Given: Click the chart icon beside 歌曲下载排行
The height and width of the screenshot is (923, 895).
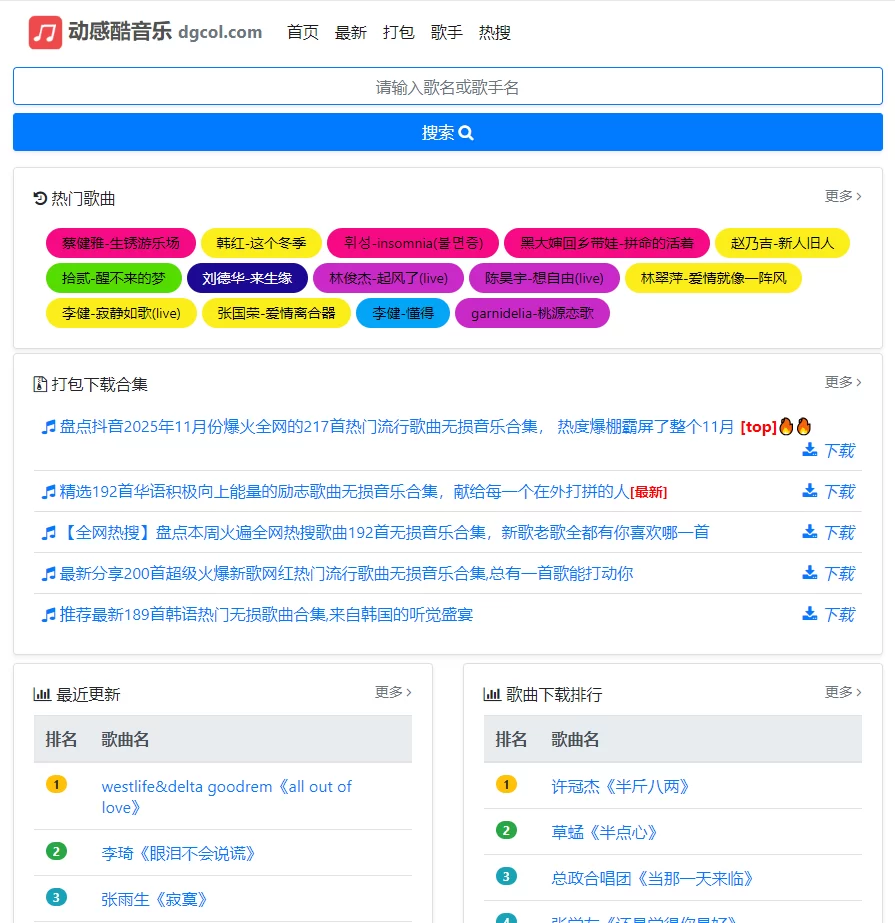Looking at the screenshot, I should point(491,691).
